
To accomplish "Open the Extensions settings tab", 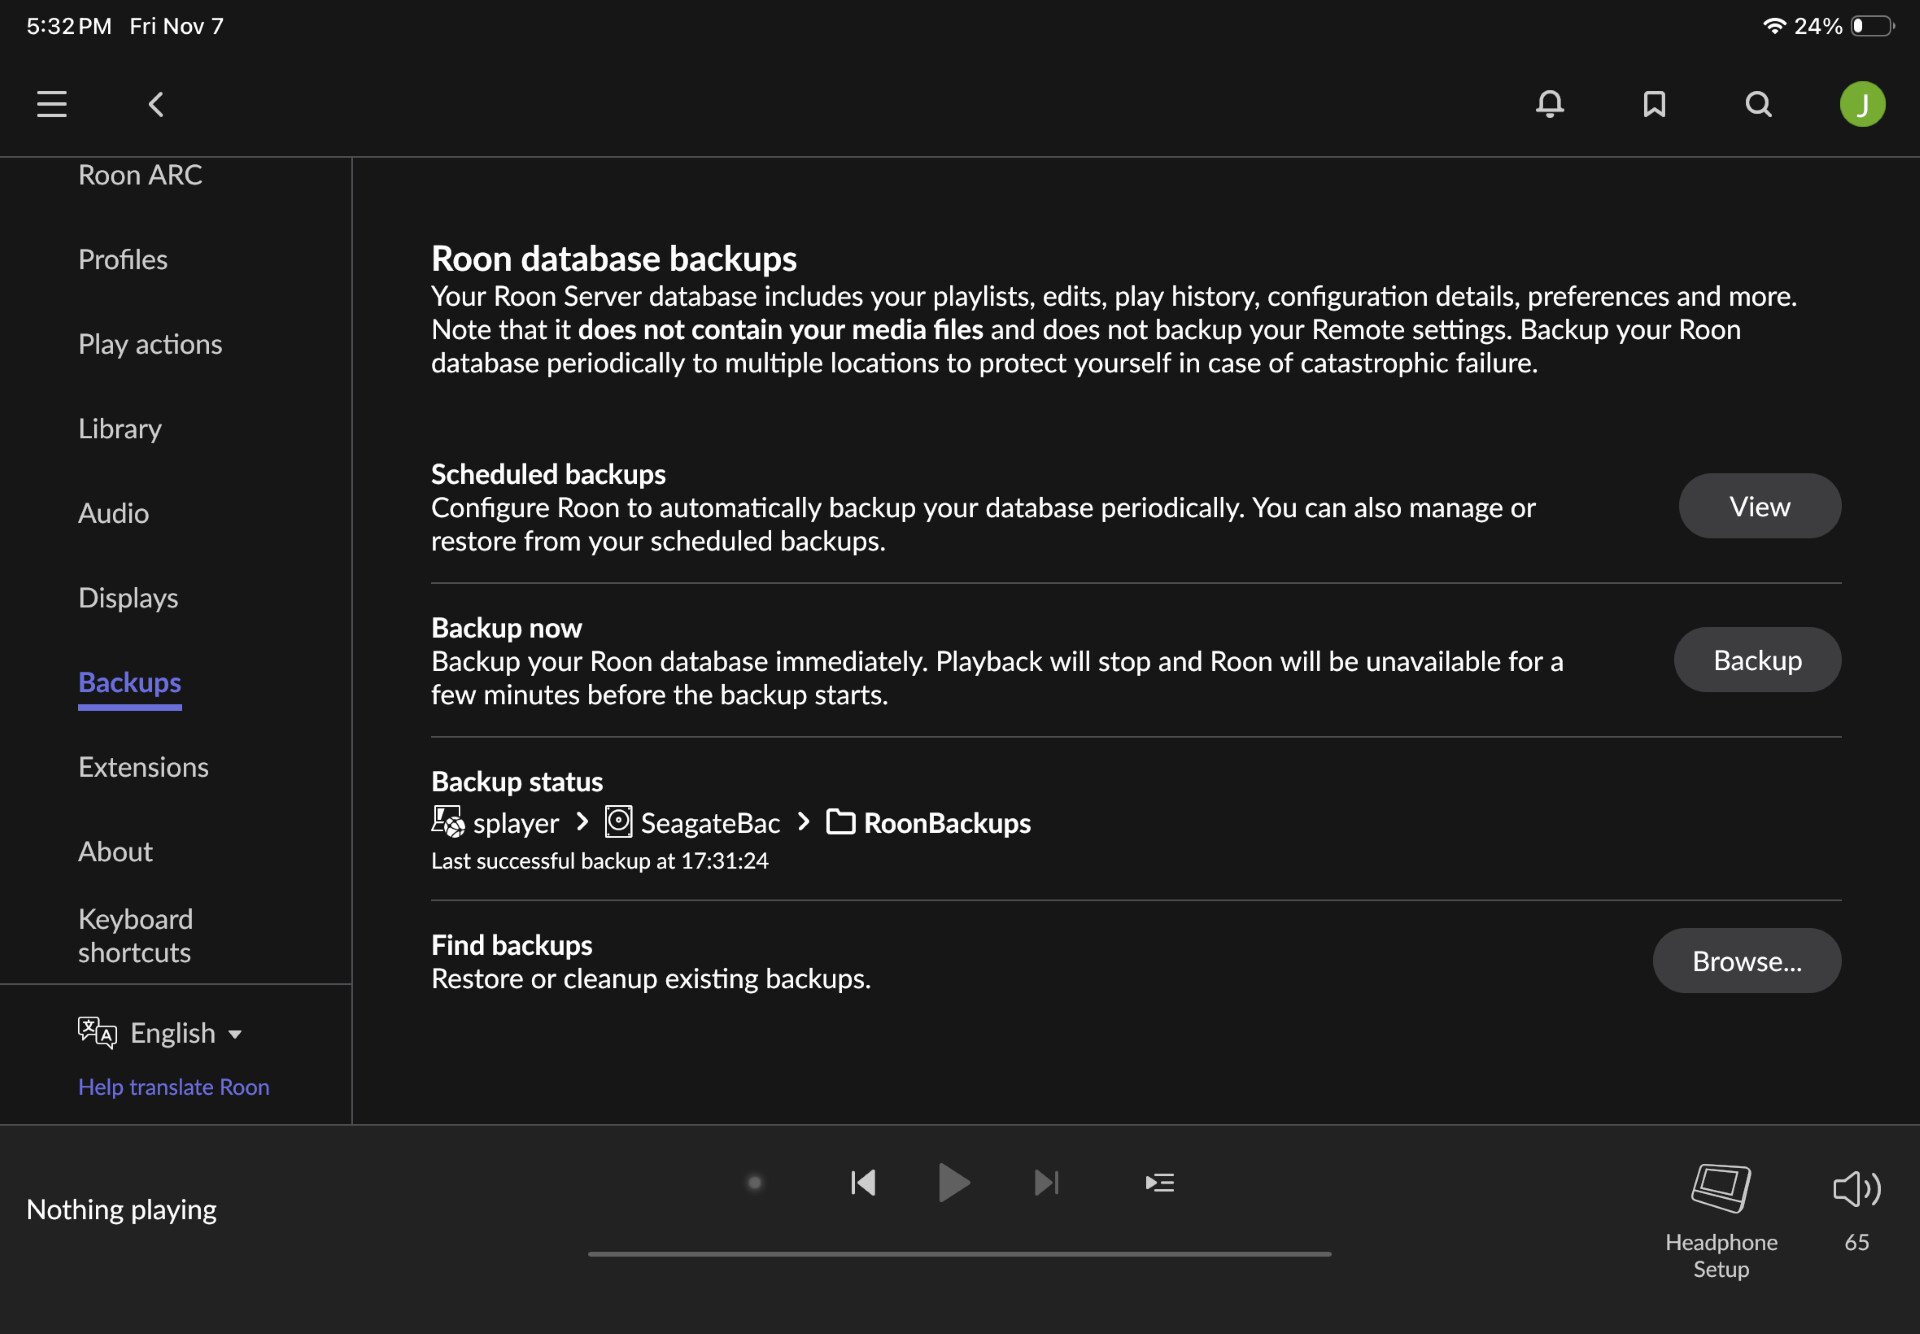I will (143, 767).
